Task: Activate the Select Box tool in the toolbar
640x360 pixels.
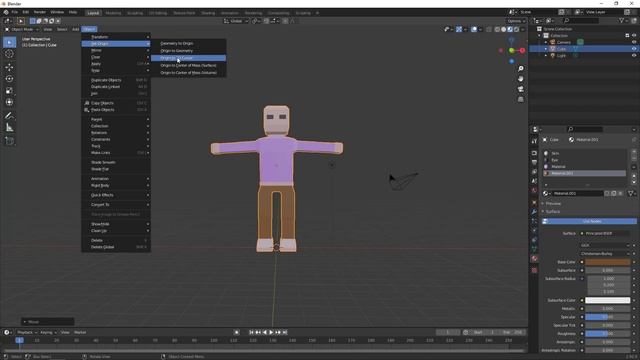Action: coord(9,42)
